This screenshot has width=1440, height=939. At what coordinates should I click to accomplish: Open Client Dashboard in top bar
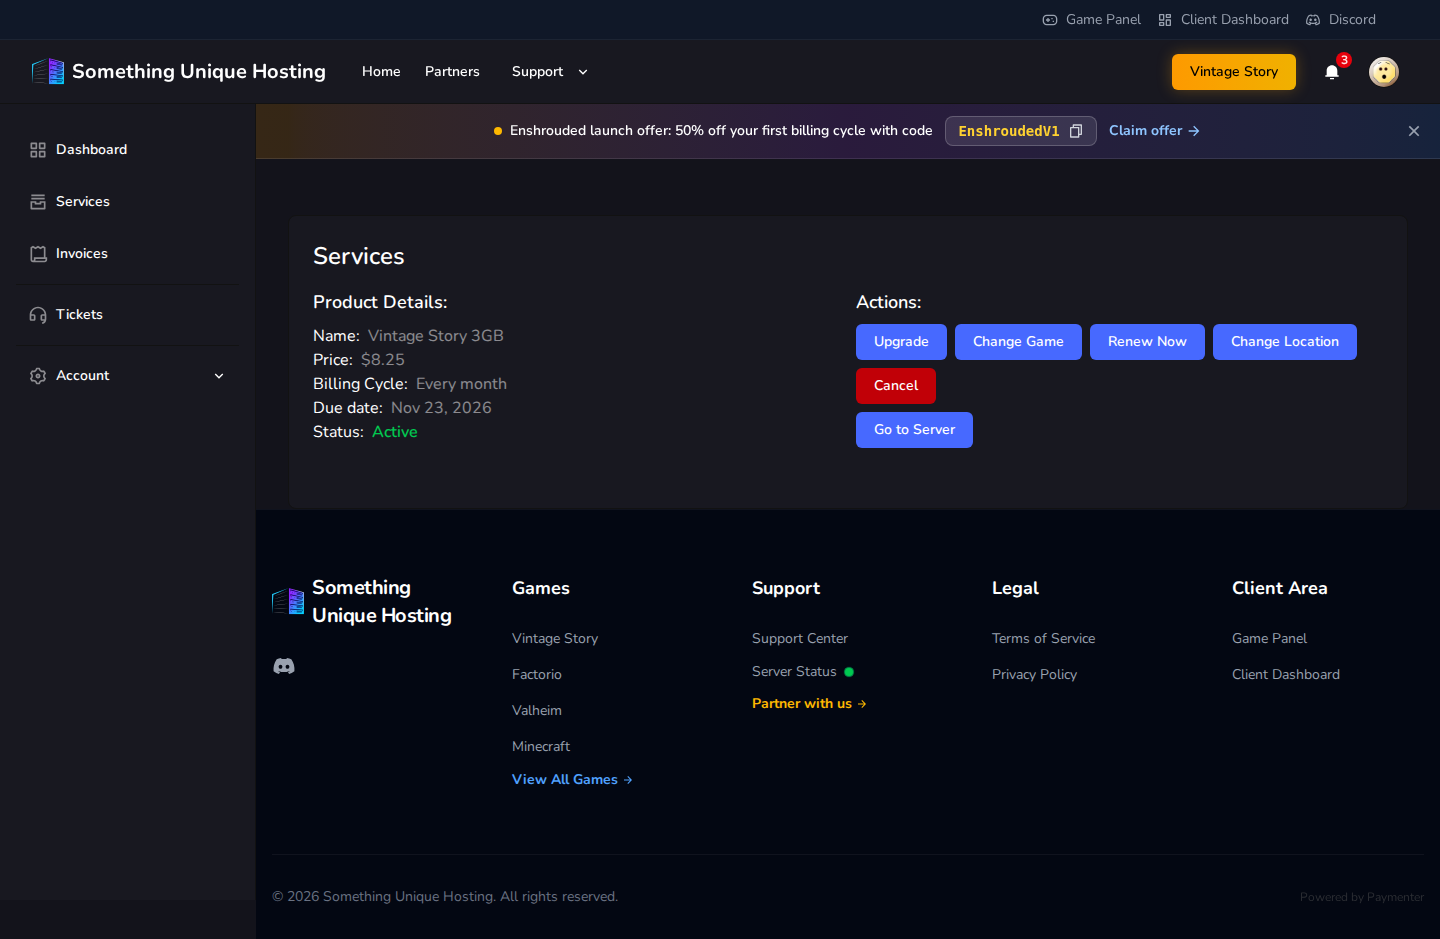click(x=1224, y=19)
